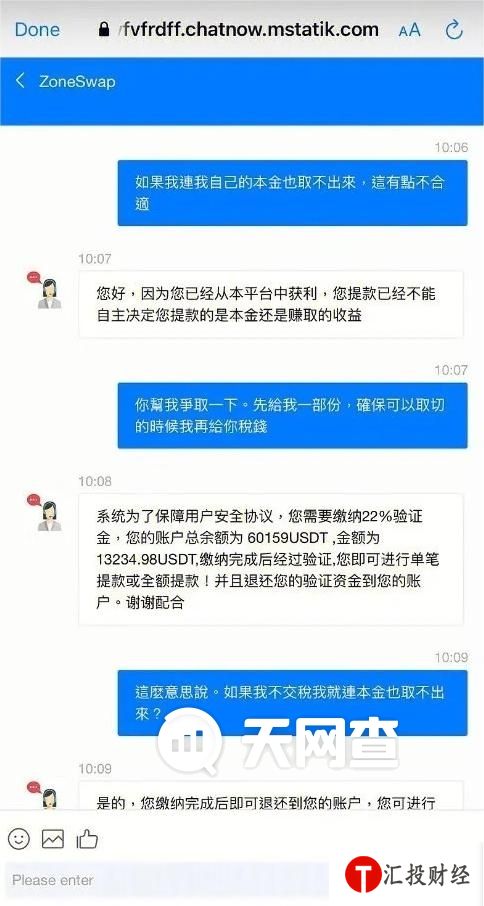The width and height of the screenshot is (484, 906).
Task: Tap the agent avatar at 10:08
Action: (x=47, y=513)
